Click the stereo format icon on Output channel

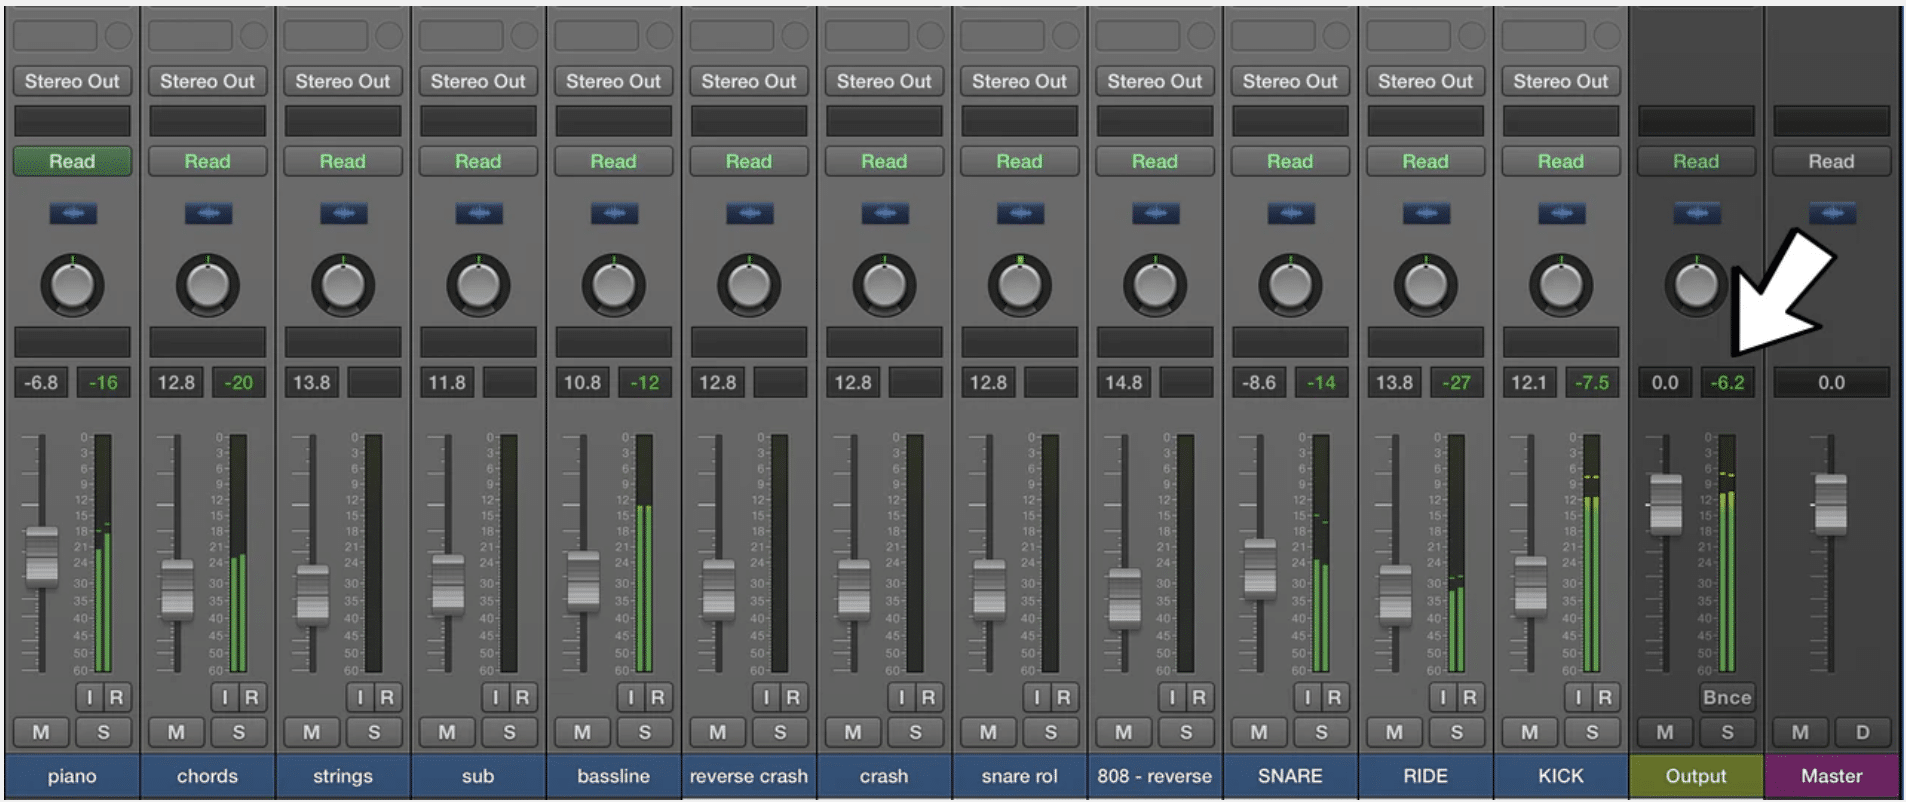pyautogui.click(x=1697, y=213)
